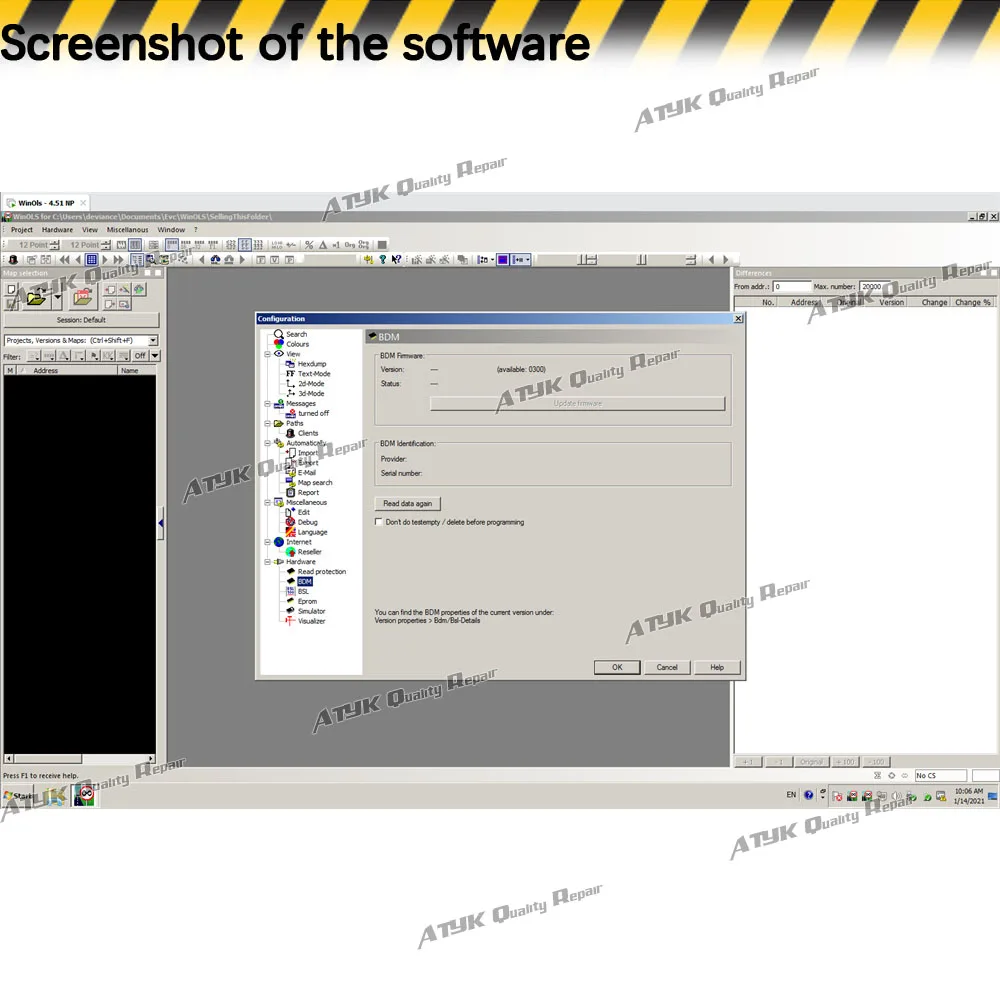The image size is (1000, 1000).
Task: Collapse the View tree node
Action: tap(268, 354)
